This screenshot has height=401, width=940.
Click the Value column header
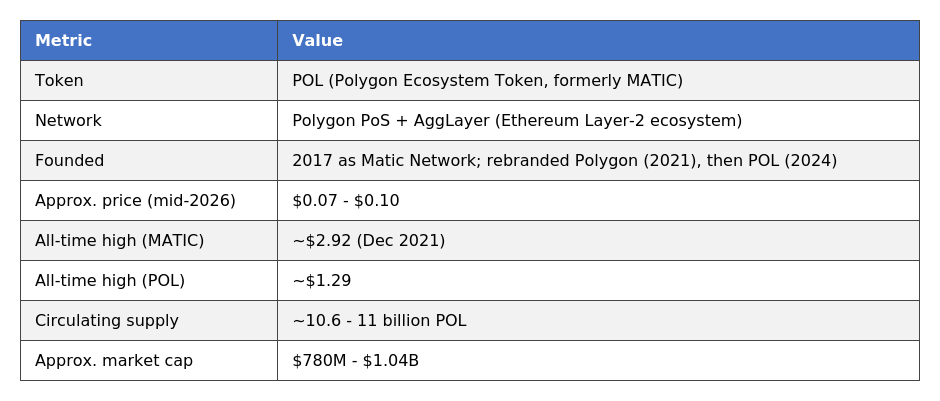[x=598, y=41]
